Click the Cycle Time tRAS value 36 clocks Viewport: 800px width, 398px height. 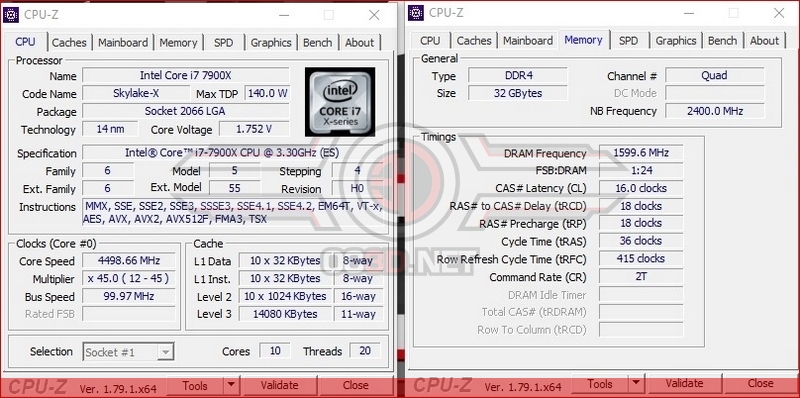click(641, 241)
